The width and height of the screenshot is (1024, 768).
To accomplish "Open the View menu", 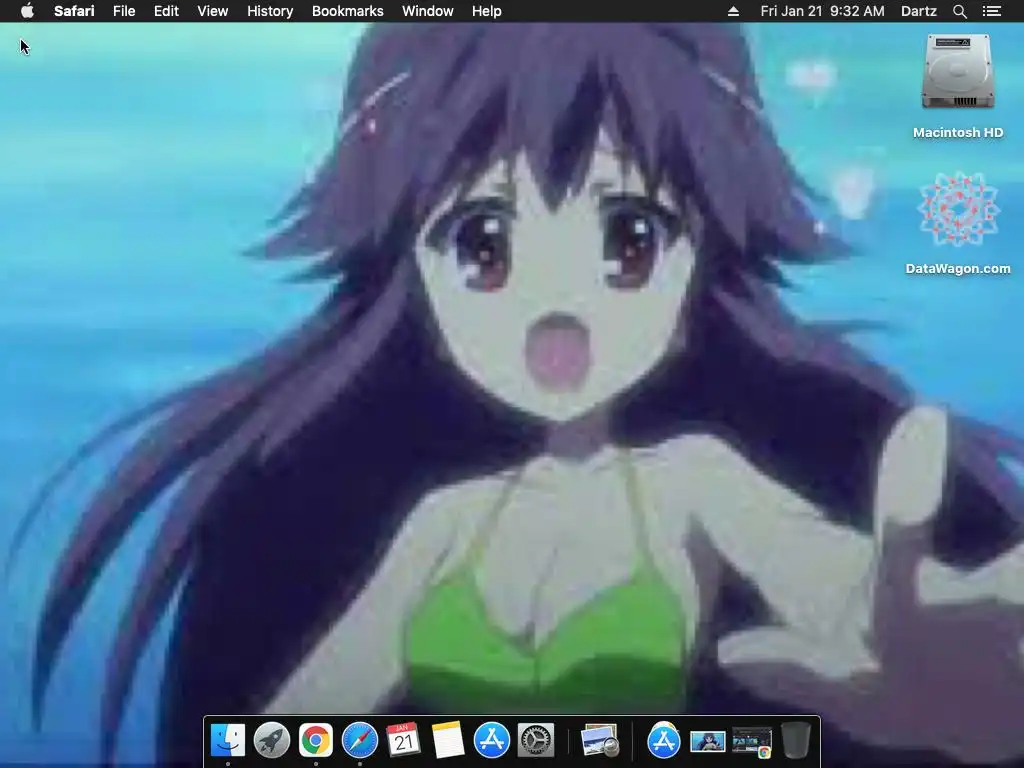I will click(213, 11).
